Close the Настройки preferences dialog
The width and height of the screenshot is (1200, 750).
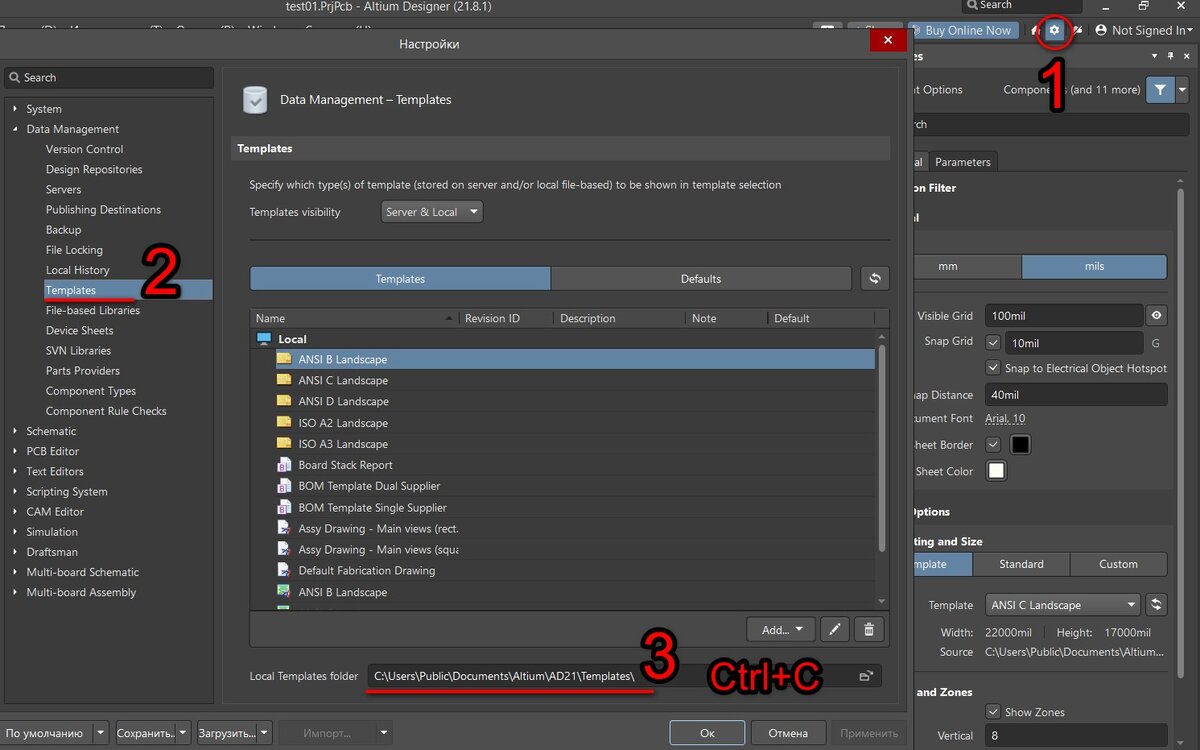tap(888, 40)
